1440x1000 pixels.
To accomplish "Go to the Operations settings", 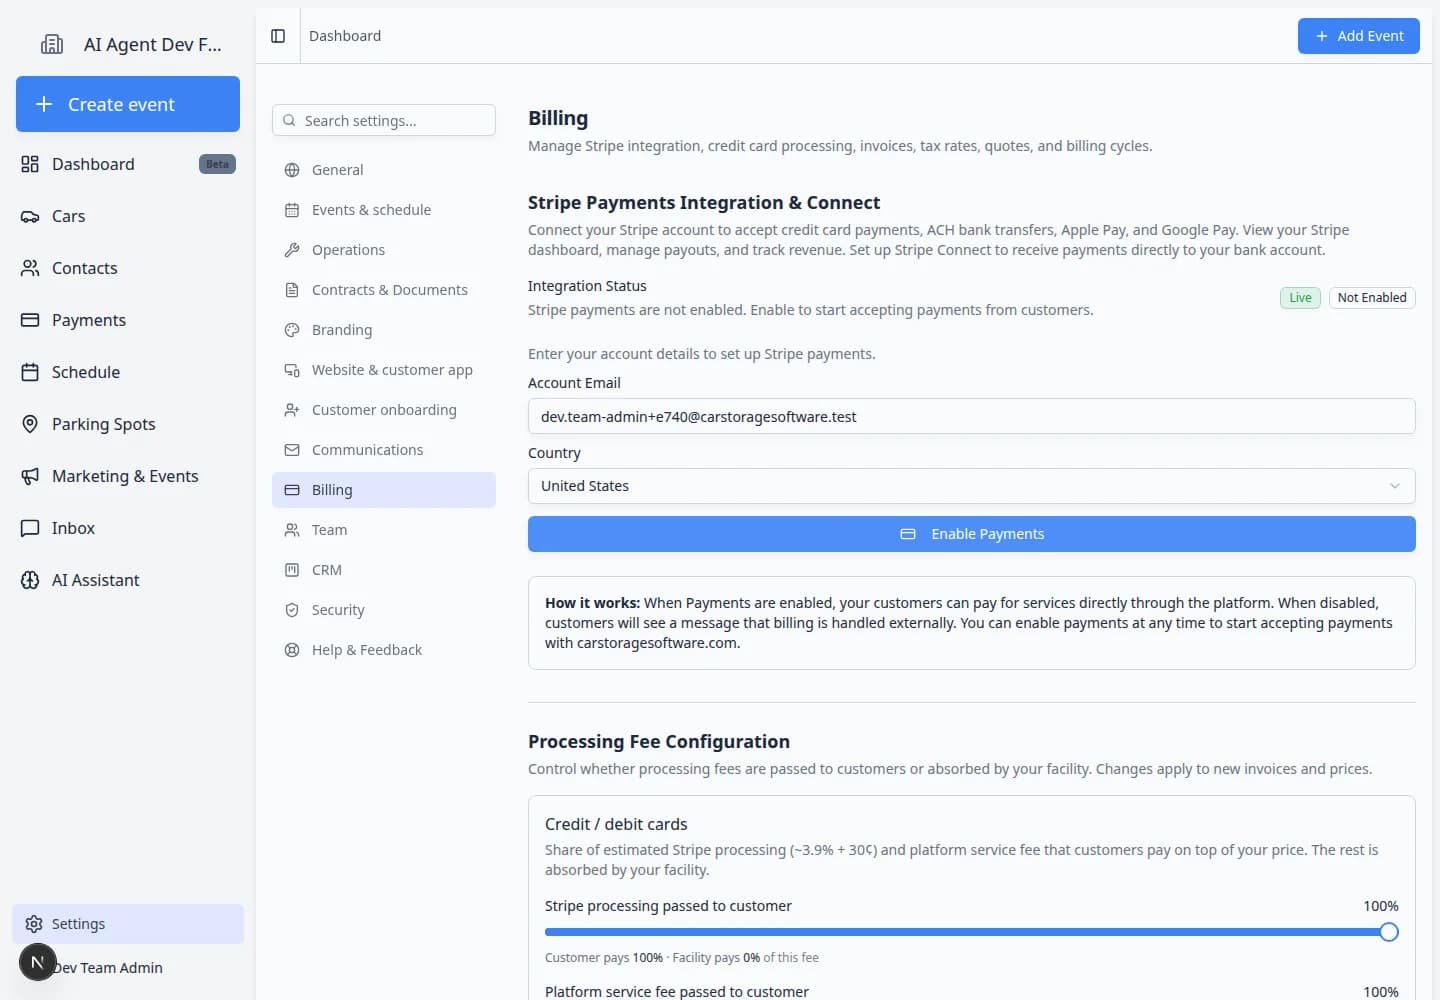I will [x=384, y=250].
